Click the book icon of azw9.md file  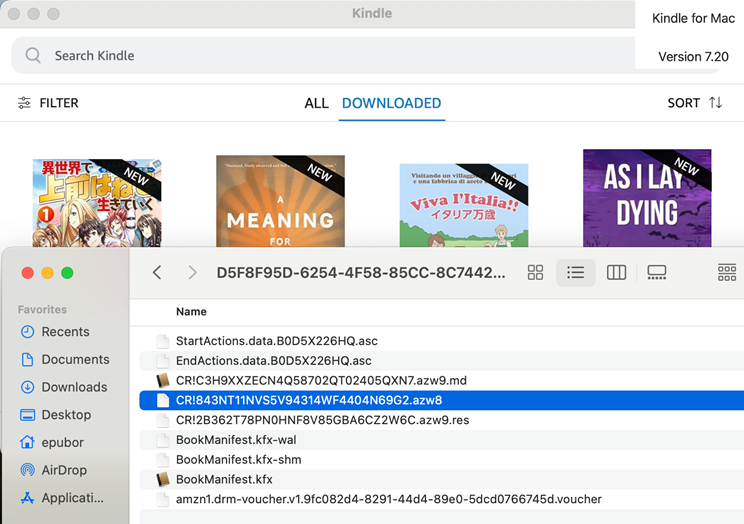163,381
